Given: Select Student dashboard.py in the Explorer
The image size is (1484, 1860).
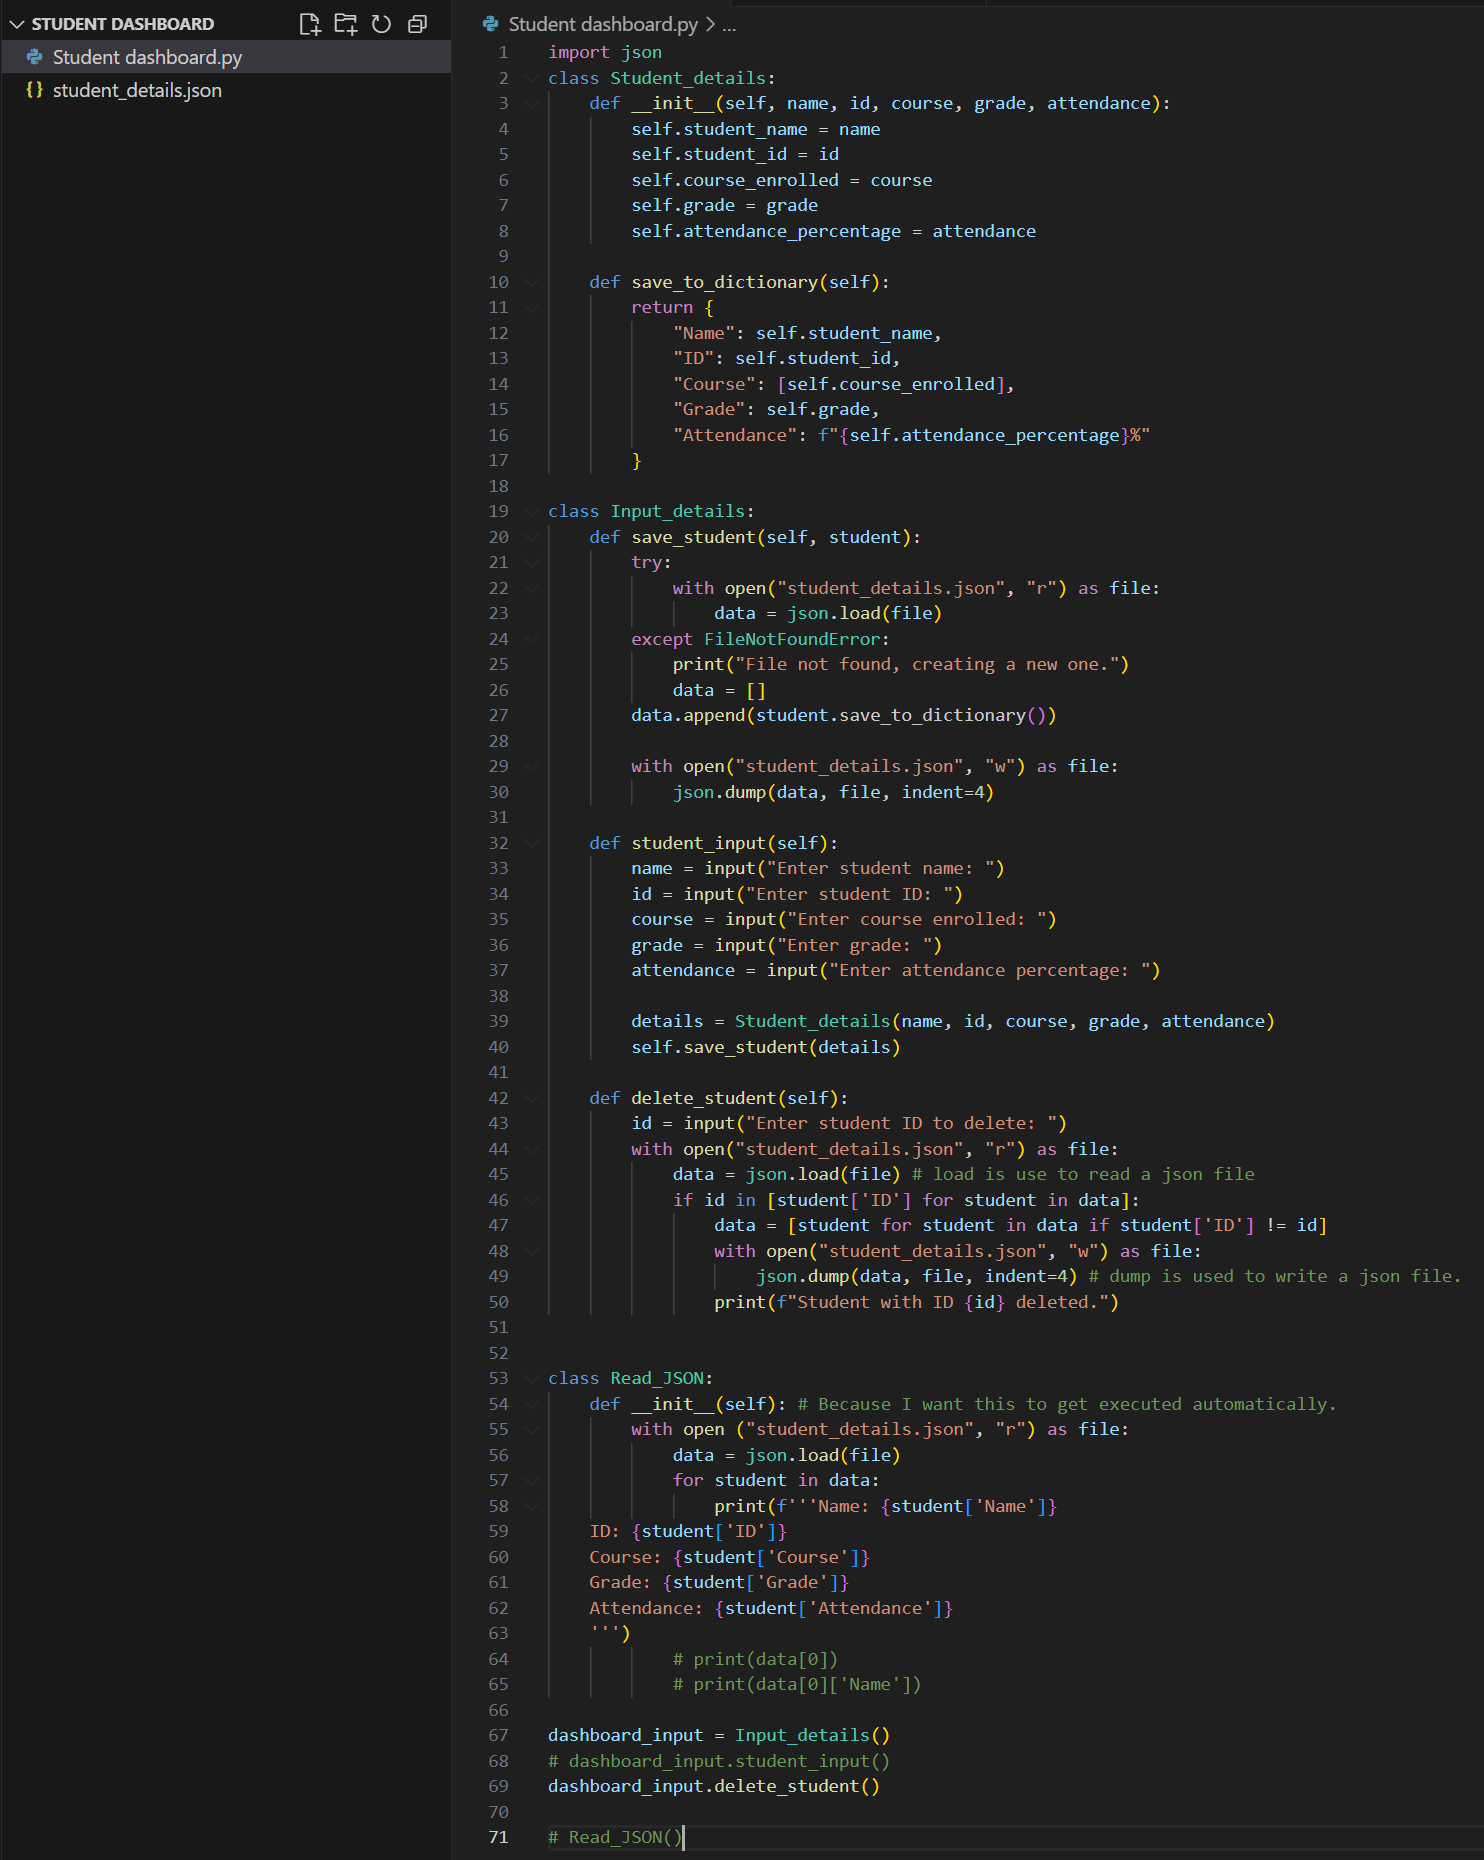Looking at the screenshot, I should [147, 57].
